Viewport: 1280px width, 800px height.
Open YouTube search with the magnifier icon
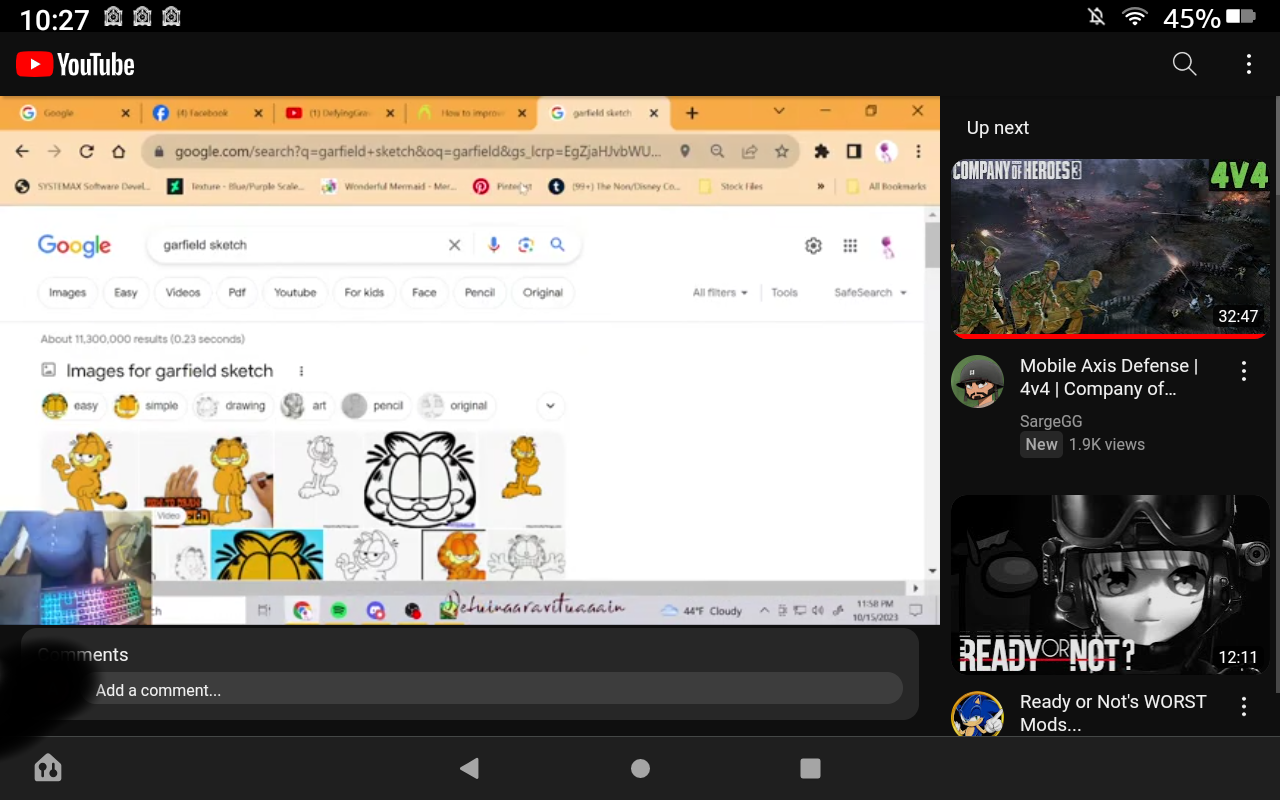click(1184, 64)
